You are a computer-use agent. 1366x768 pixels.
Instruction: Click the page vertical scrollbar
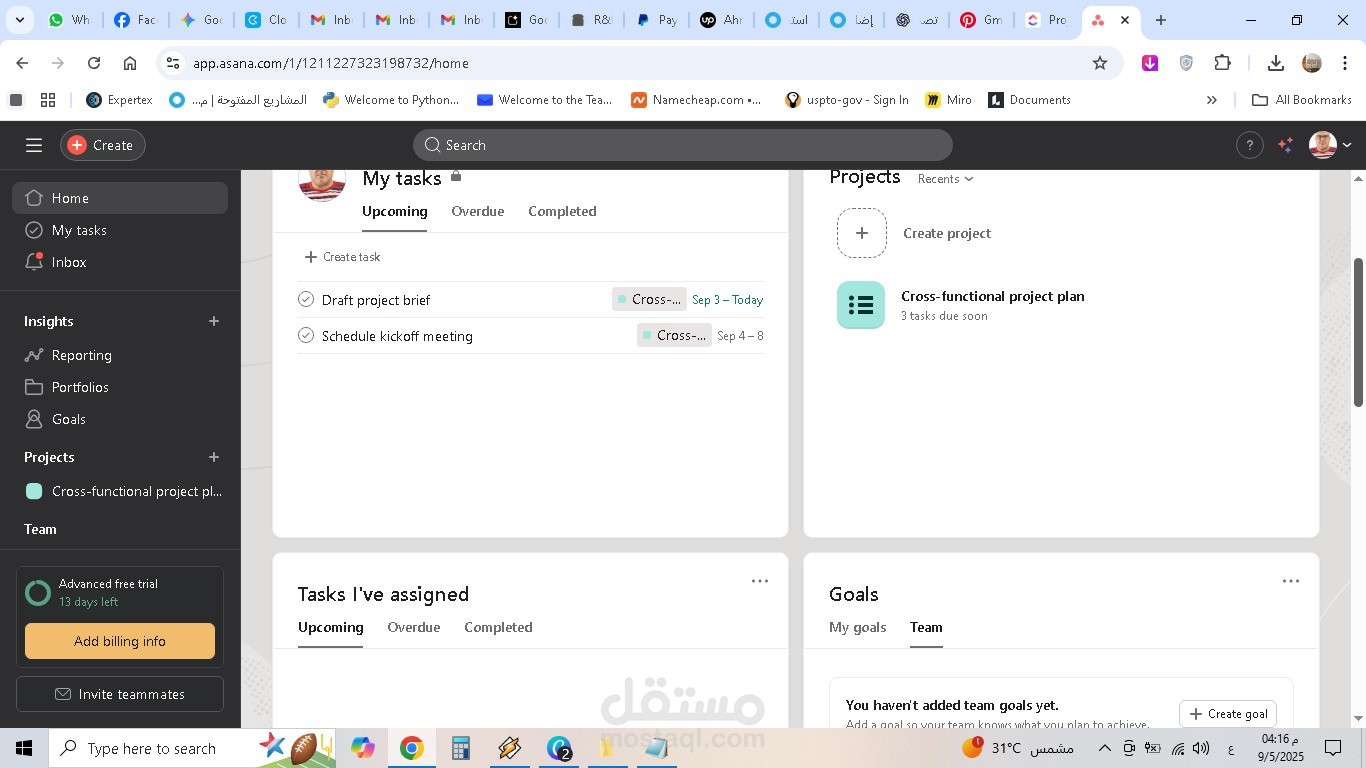pos(1358,332)
